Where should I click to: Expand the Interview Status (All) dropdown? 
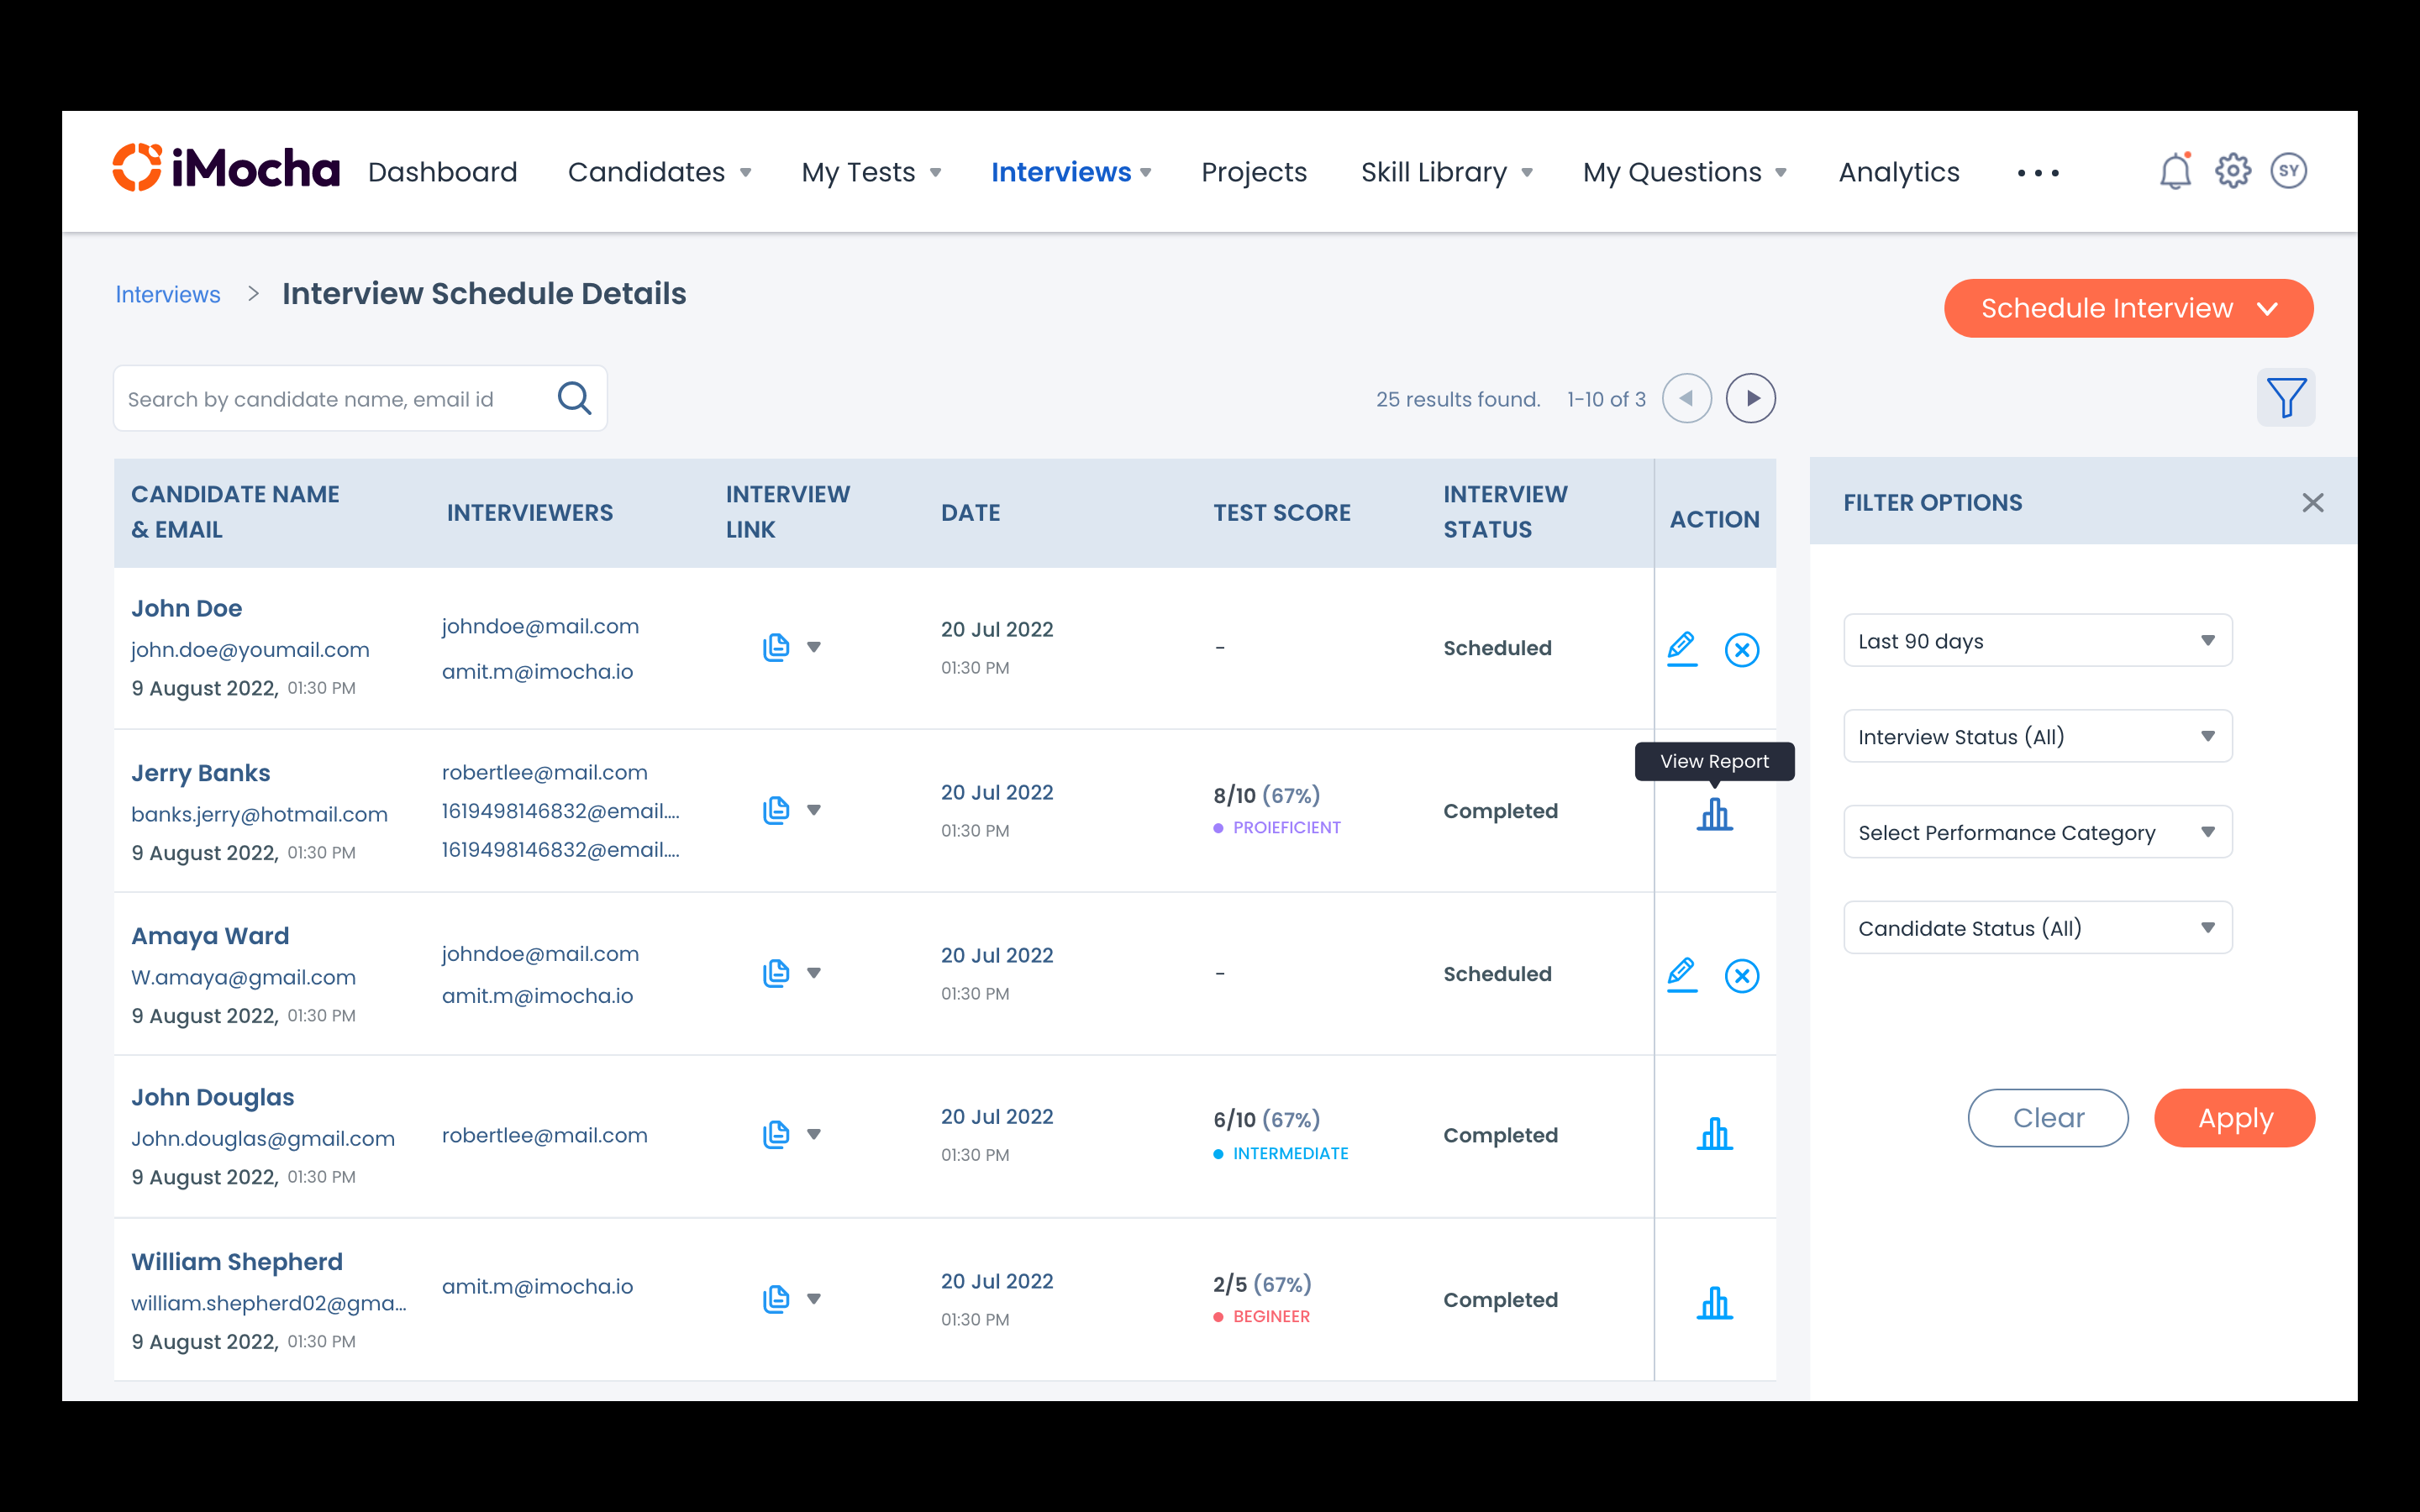[x=2037, y=737]
